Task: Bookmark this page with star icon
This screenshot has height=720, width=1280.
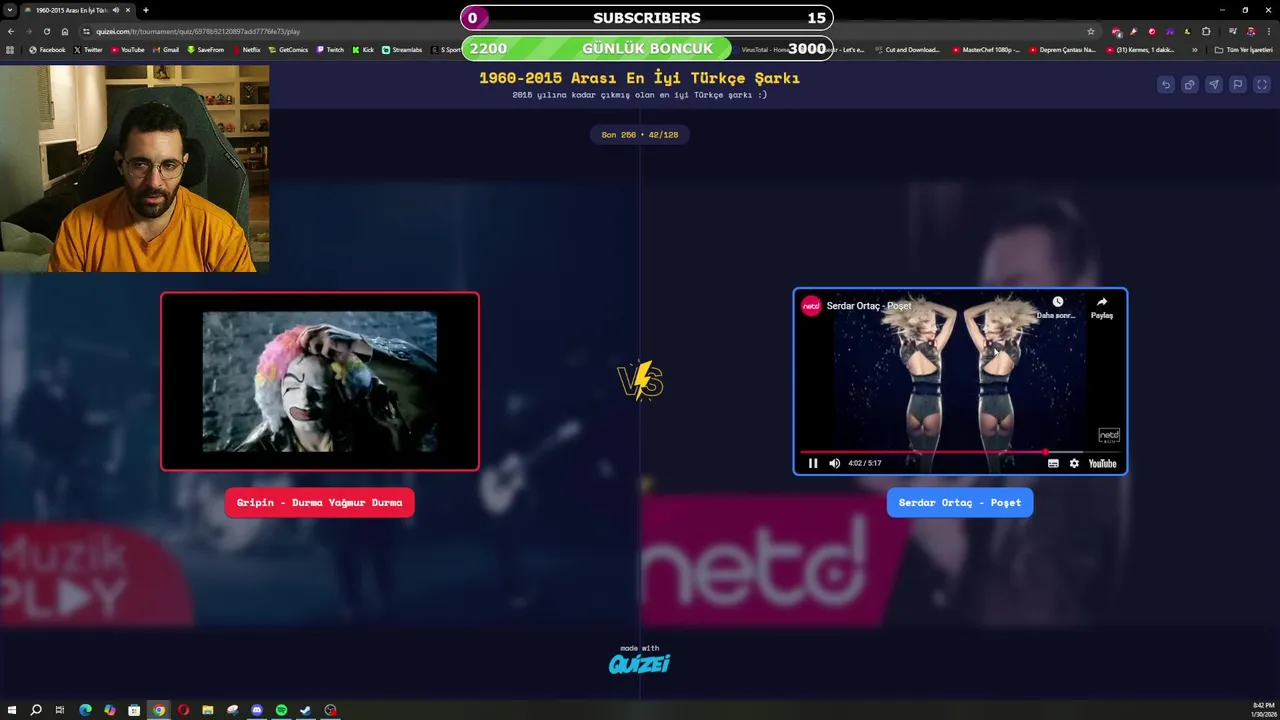Action: tap(1091, 31)
